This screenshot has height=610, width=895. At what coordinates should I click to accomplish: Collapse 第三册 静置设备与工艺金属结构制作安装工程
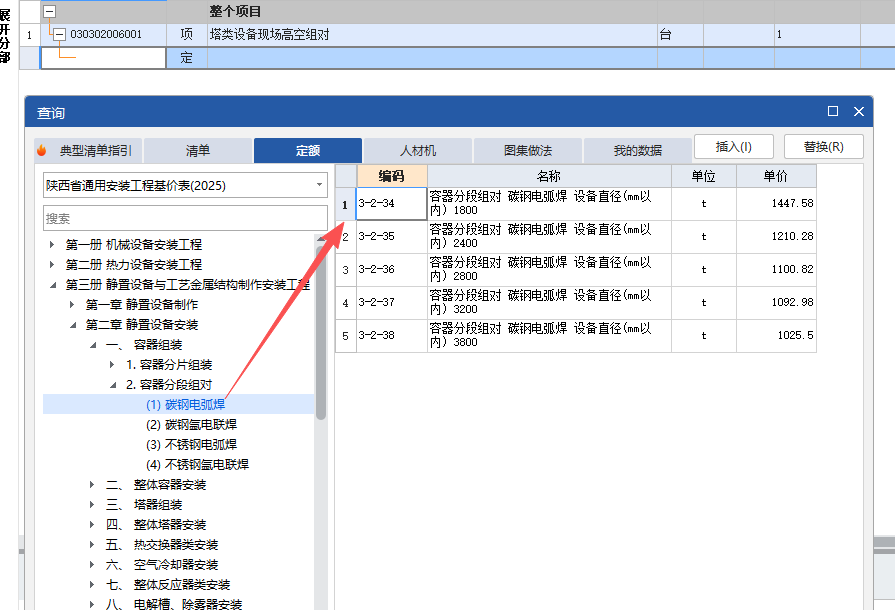point(53,285)
